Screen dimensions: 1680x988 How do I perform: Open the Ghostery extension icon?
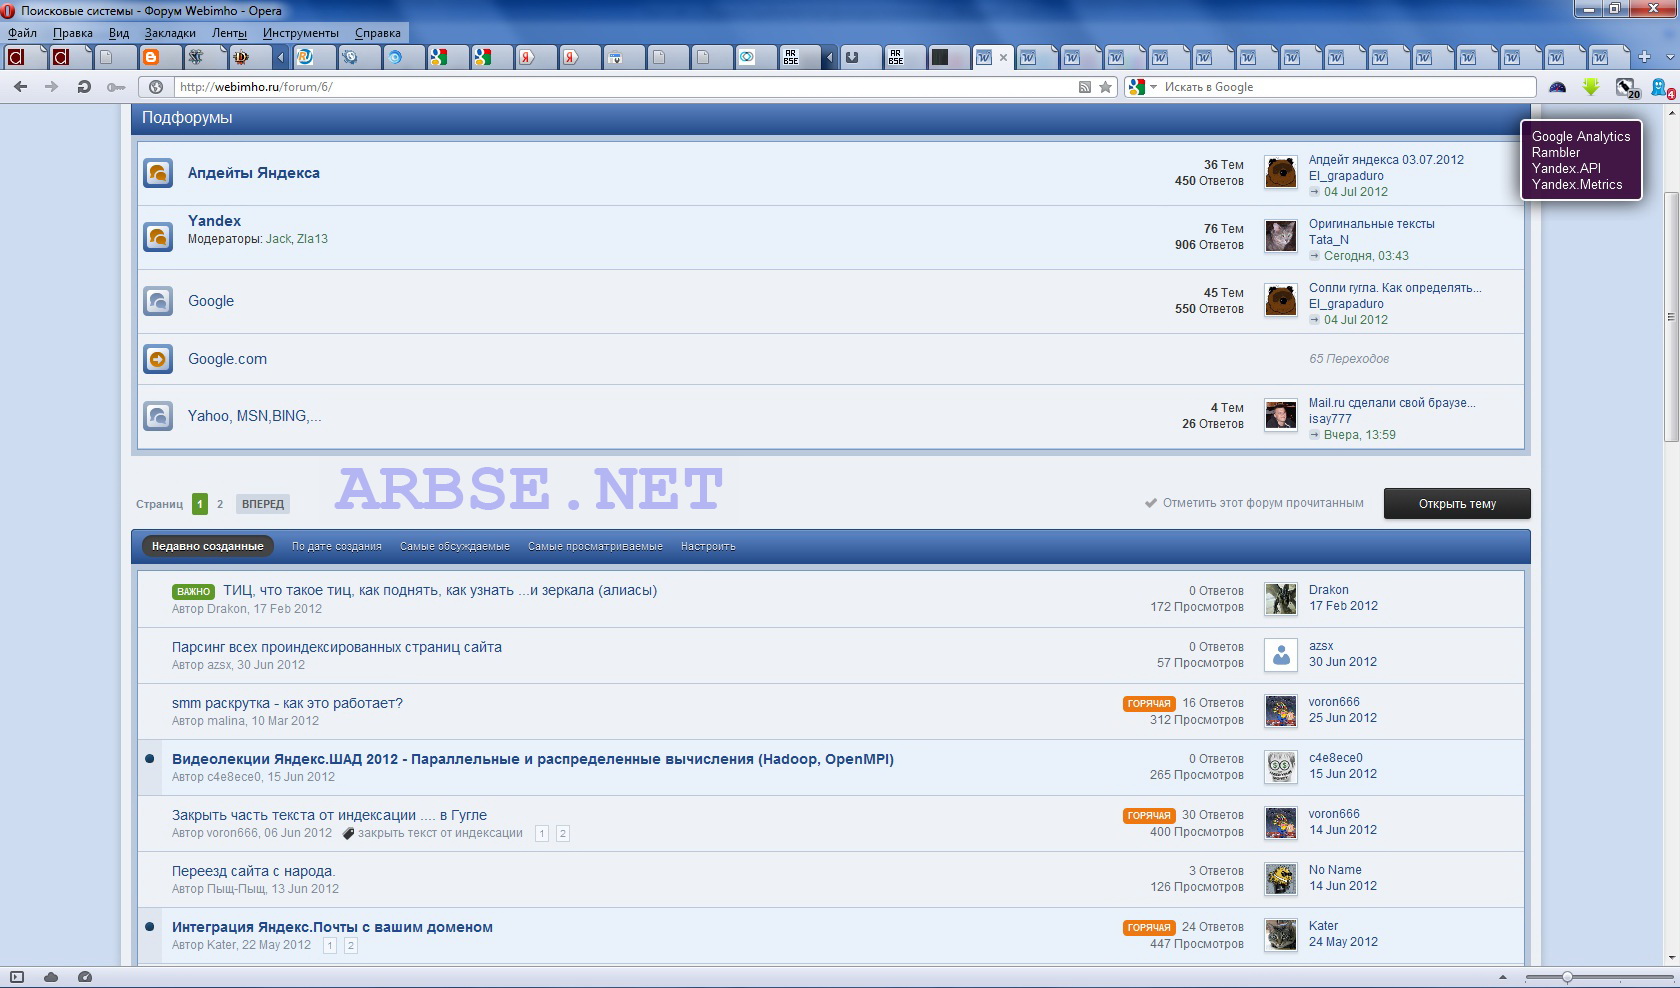(x=1660, y=87)
